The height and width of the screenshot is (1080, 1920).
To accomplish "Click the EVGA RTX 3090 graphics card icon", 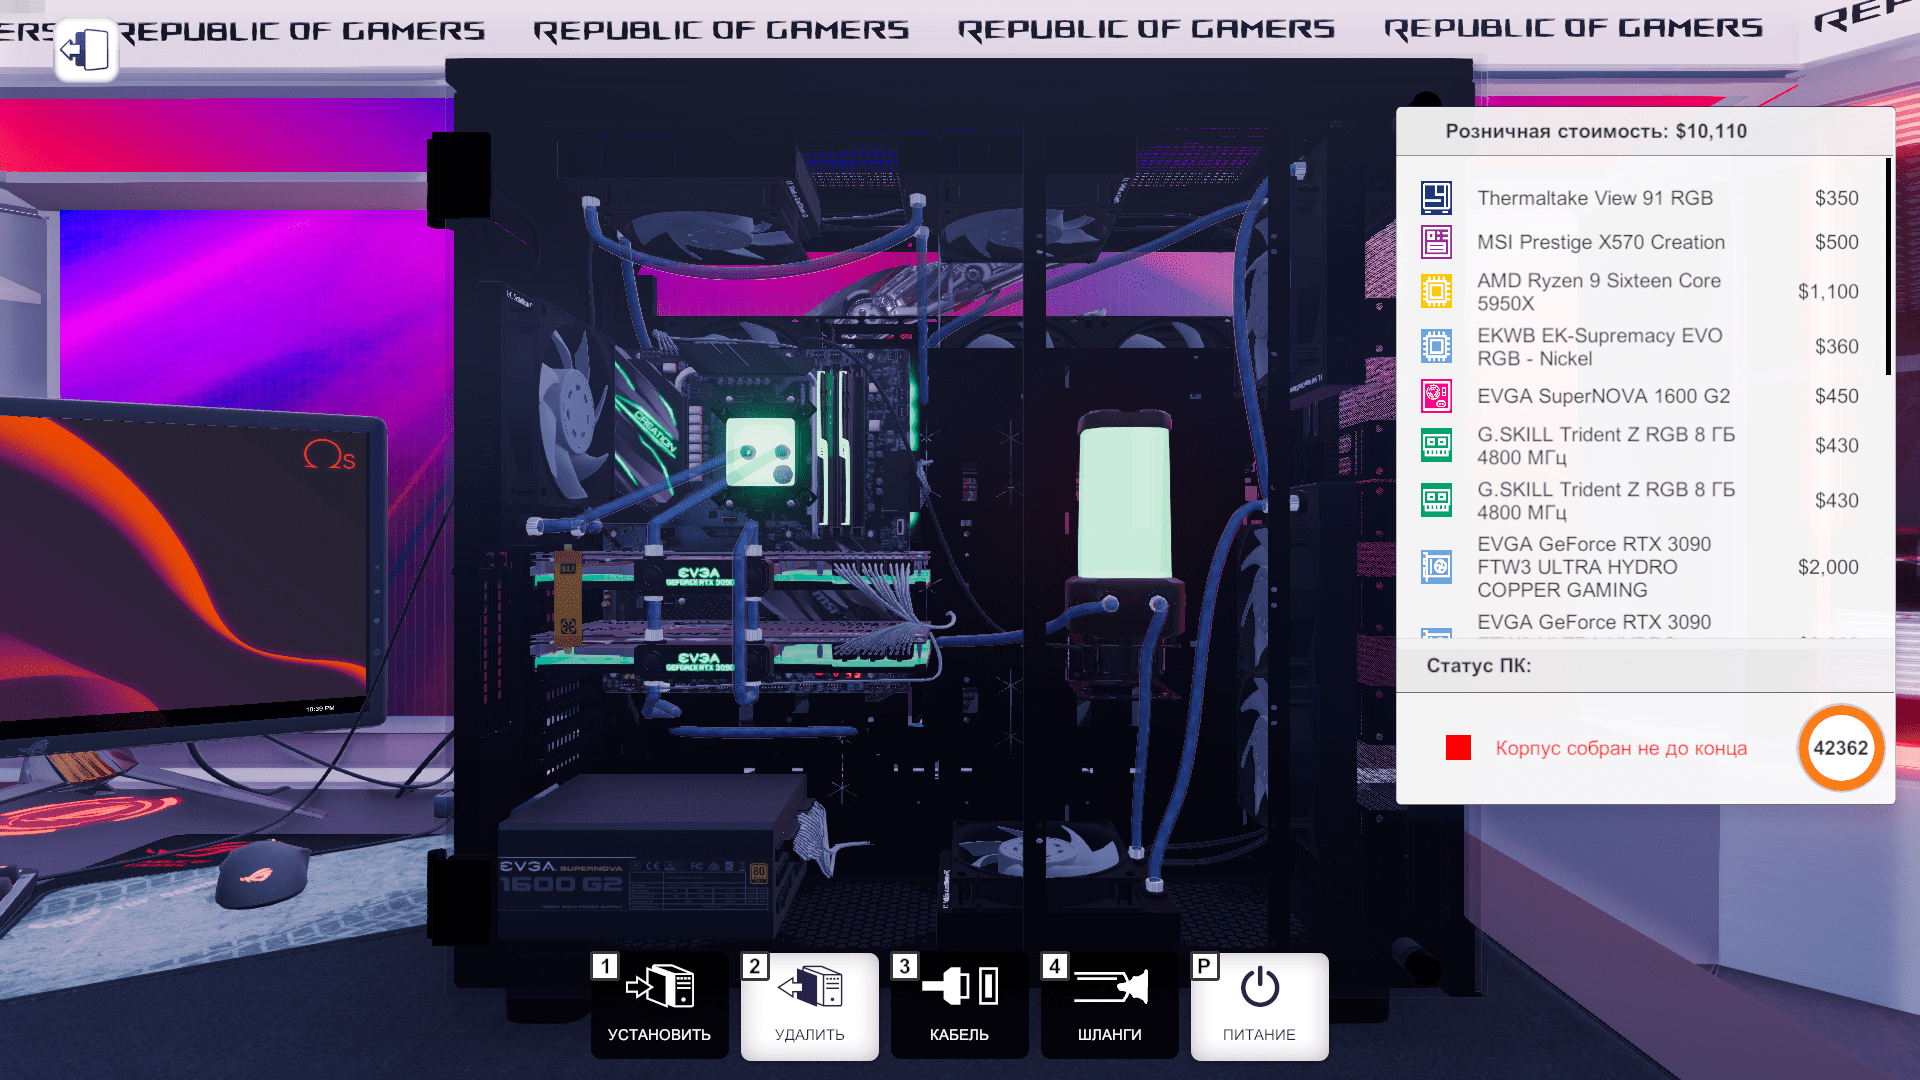I will pyautogui.click(x=1436, y=567).
